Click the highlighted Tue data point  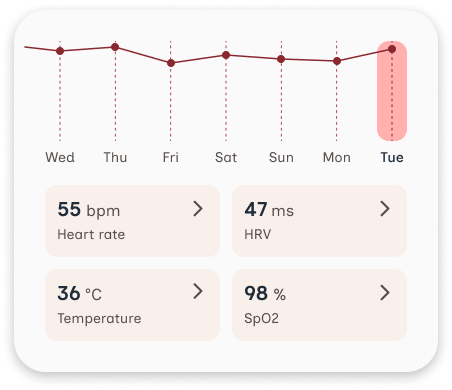coord(392,49)
